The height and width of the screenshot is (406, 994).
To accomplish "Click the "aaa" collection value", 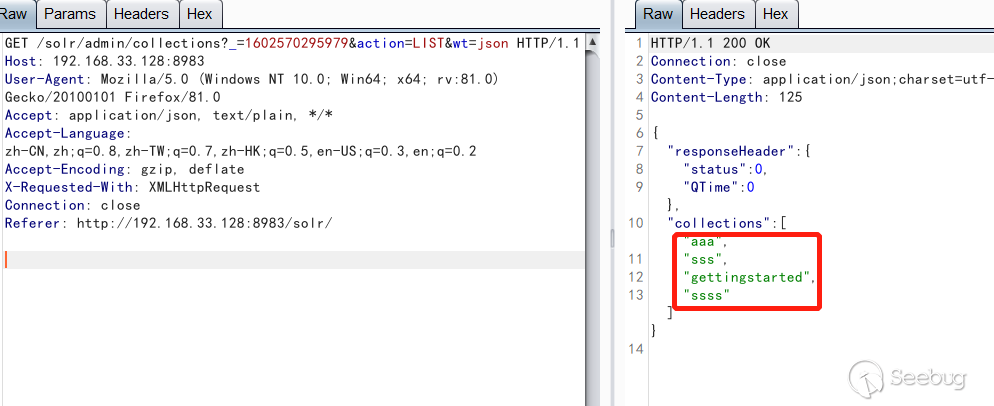I will 701,242.
